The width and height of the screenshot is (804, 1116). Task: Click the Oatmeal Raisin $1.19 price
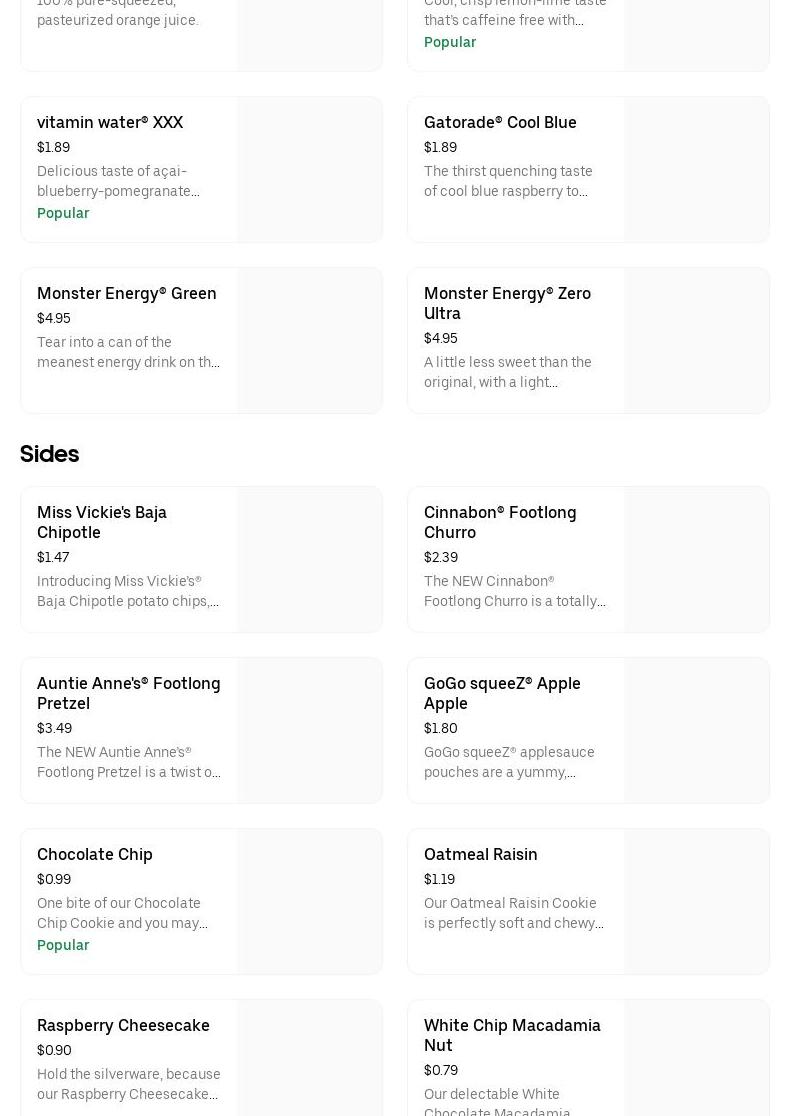439,879
